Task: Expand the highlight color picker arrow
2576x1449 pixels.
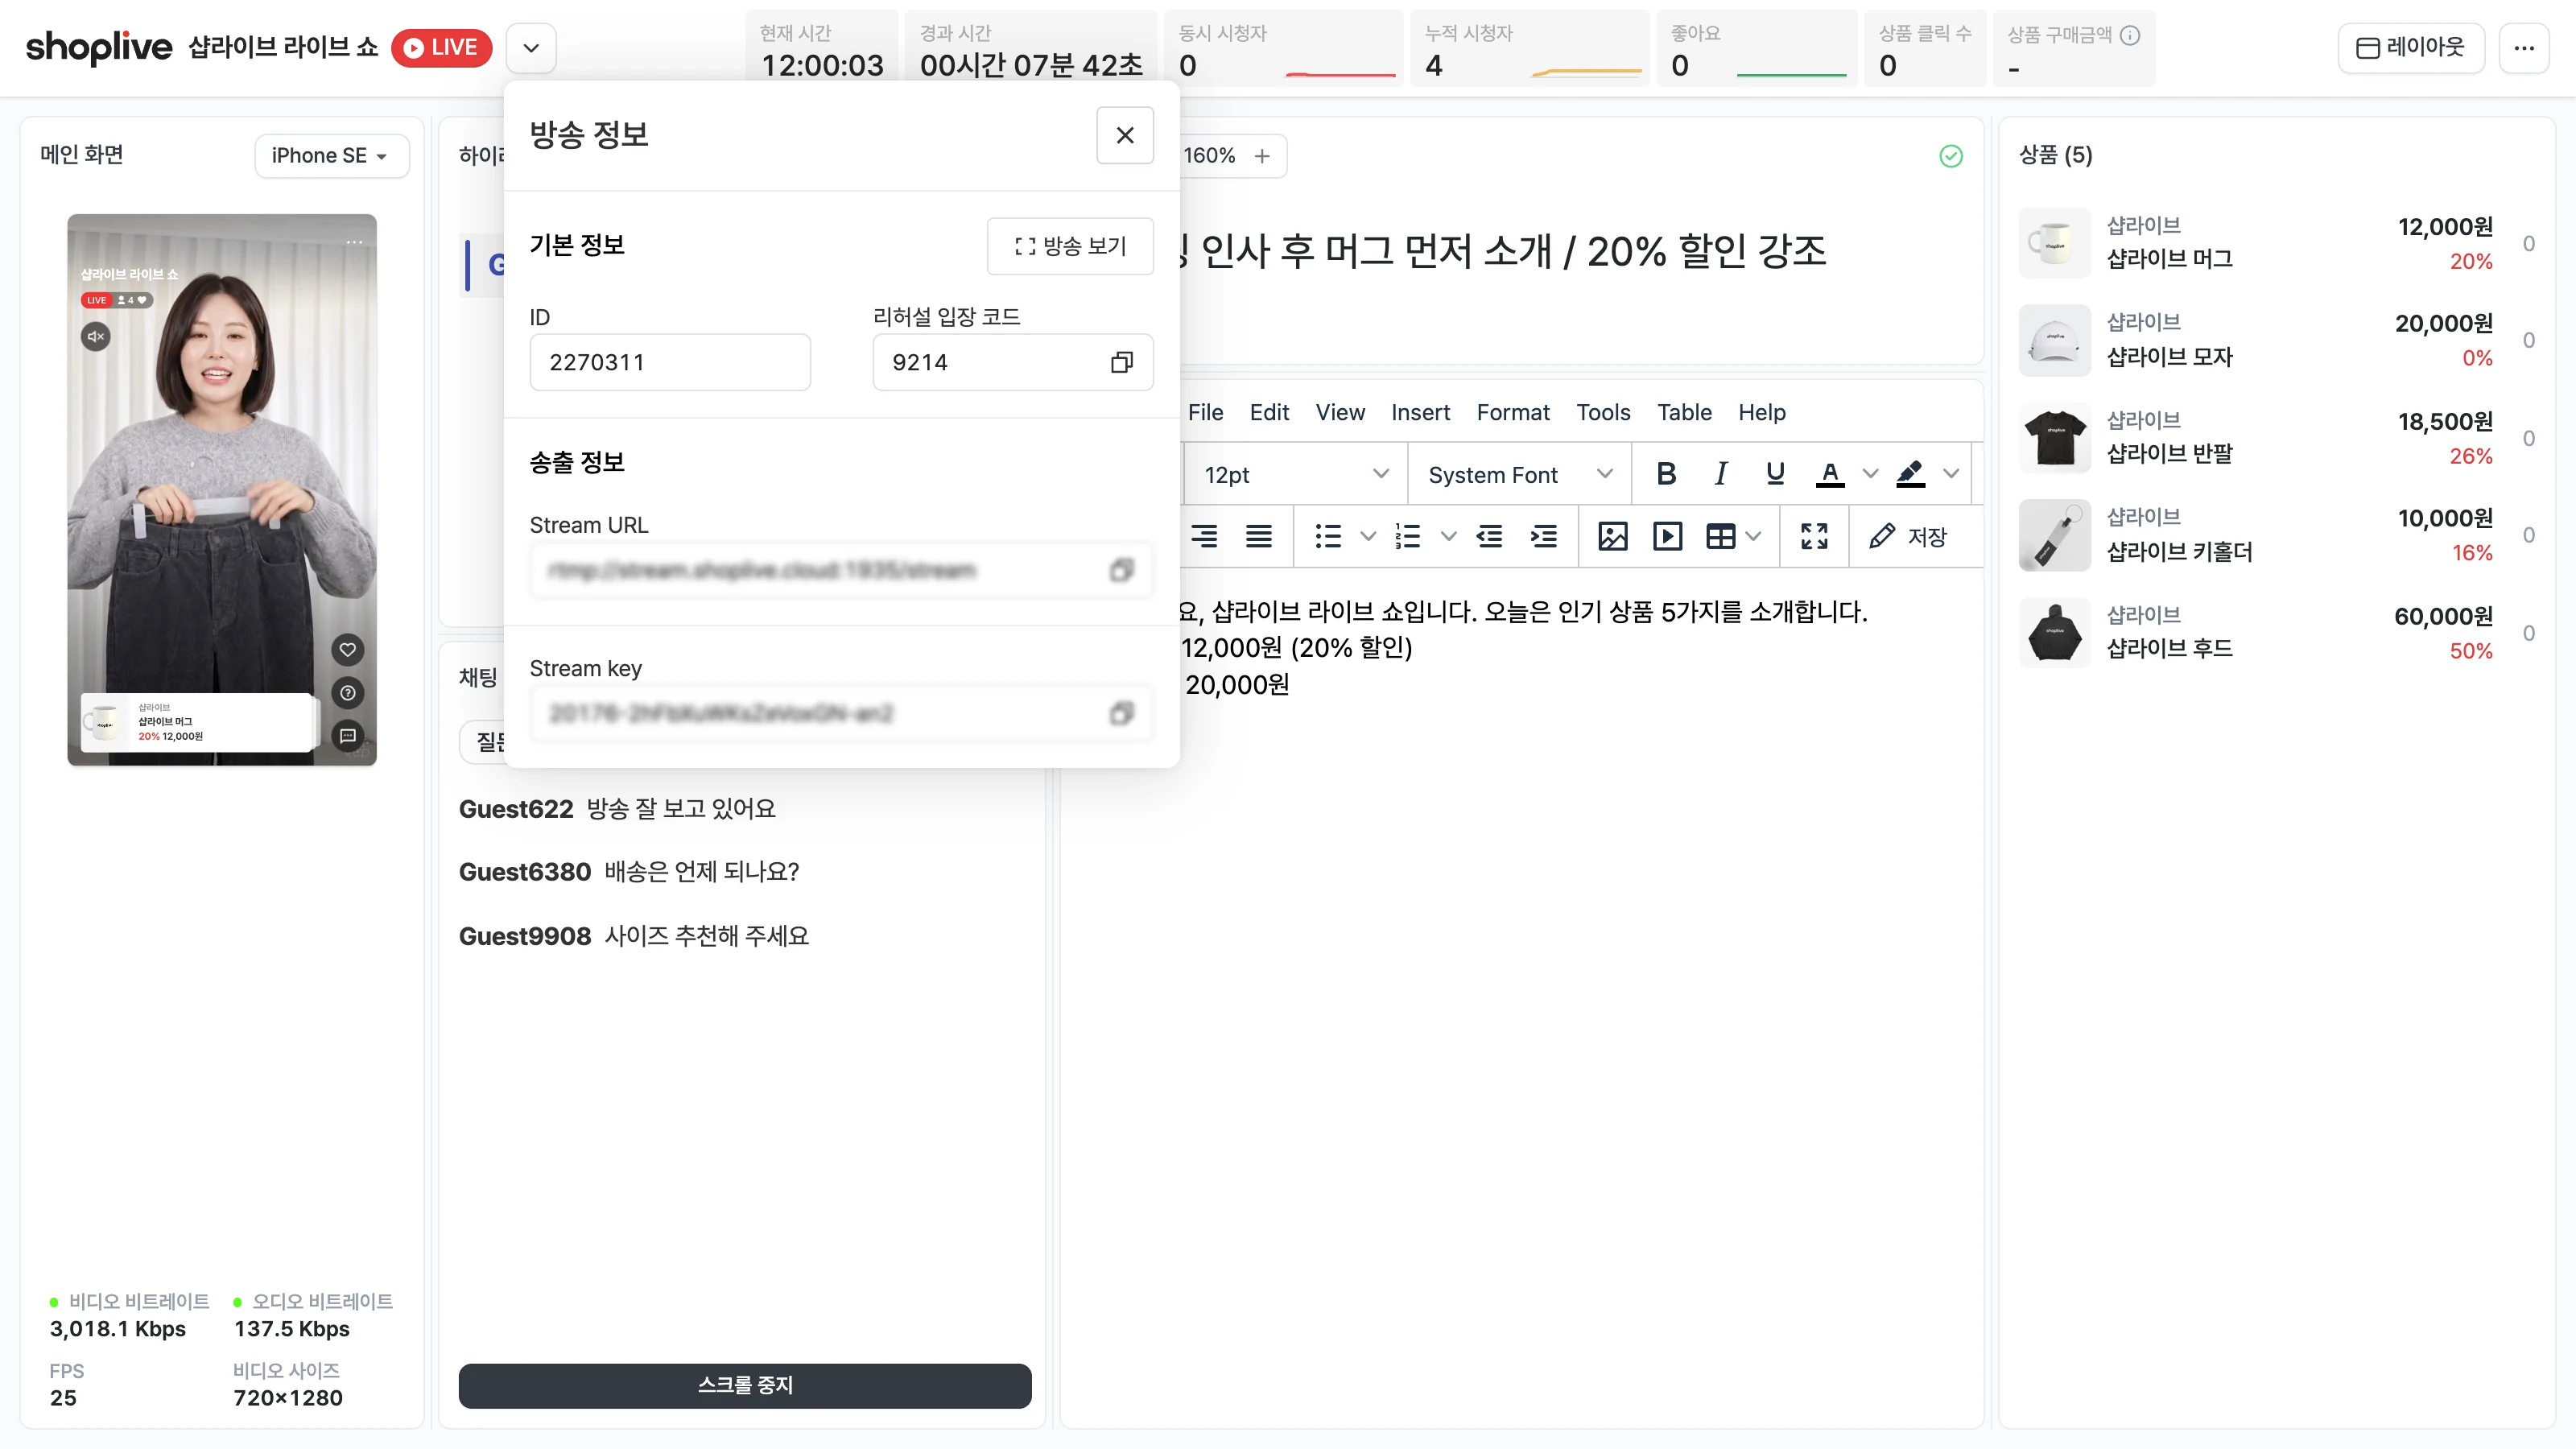Action: pos(1951,474)
